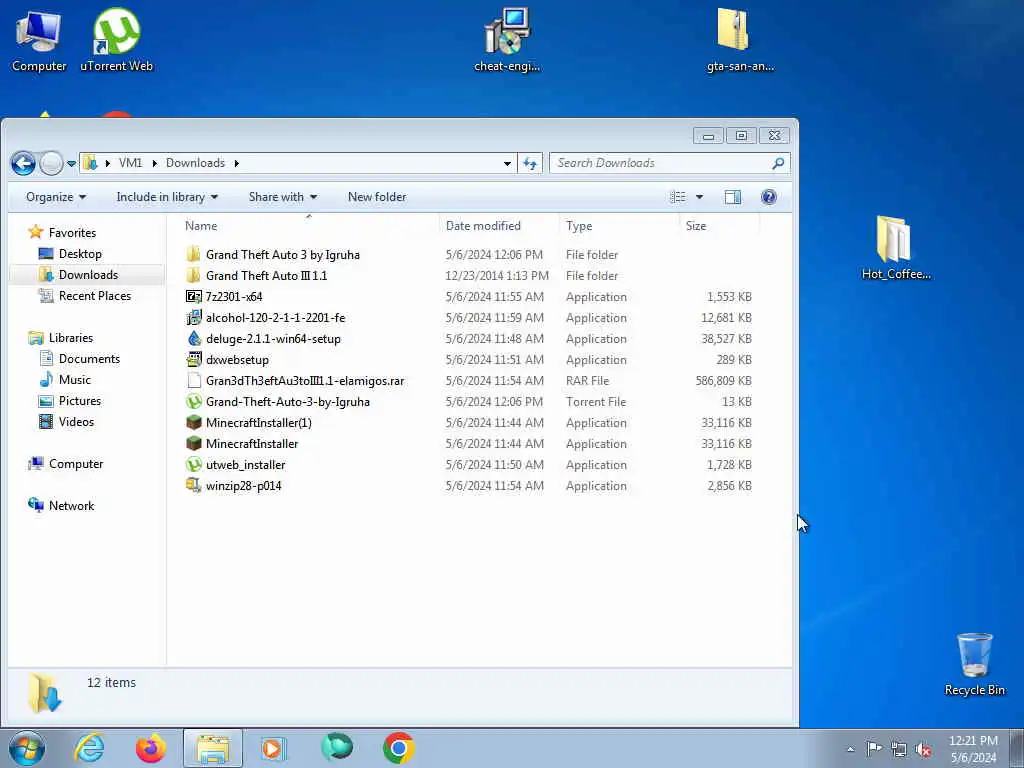Viewport: 1024px width, 768px height.
Task: Click the VM1 breadcrumb segment
Action: 131,163
